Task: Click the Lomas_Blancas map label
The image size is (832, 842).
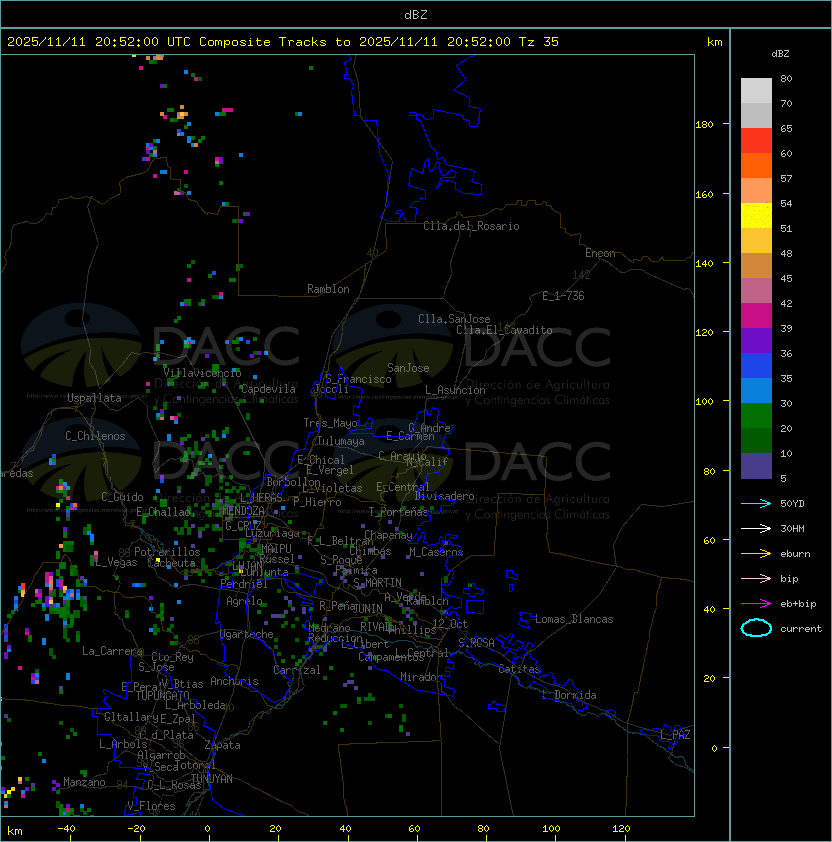Action: [x=574, y=619]
